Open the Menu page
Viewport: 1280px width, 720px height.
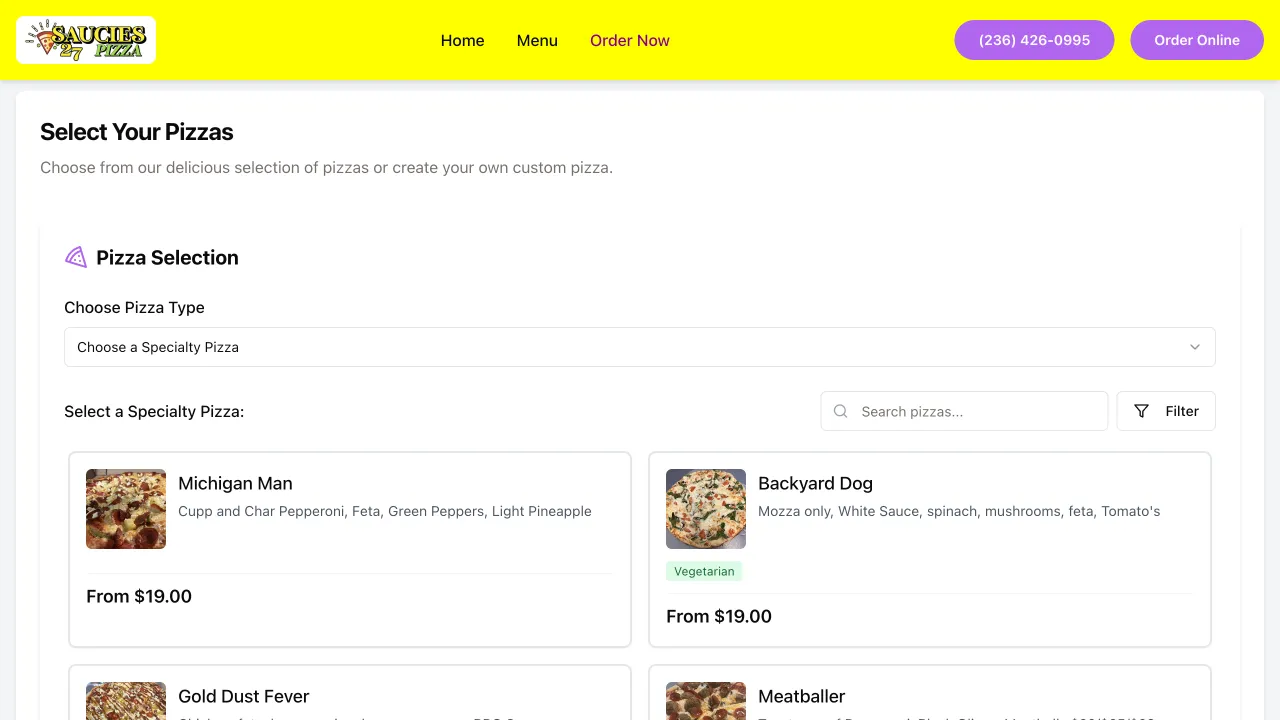click(537, 40)
